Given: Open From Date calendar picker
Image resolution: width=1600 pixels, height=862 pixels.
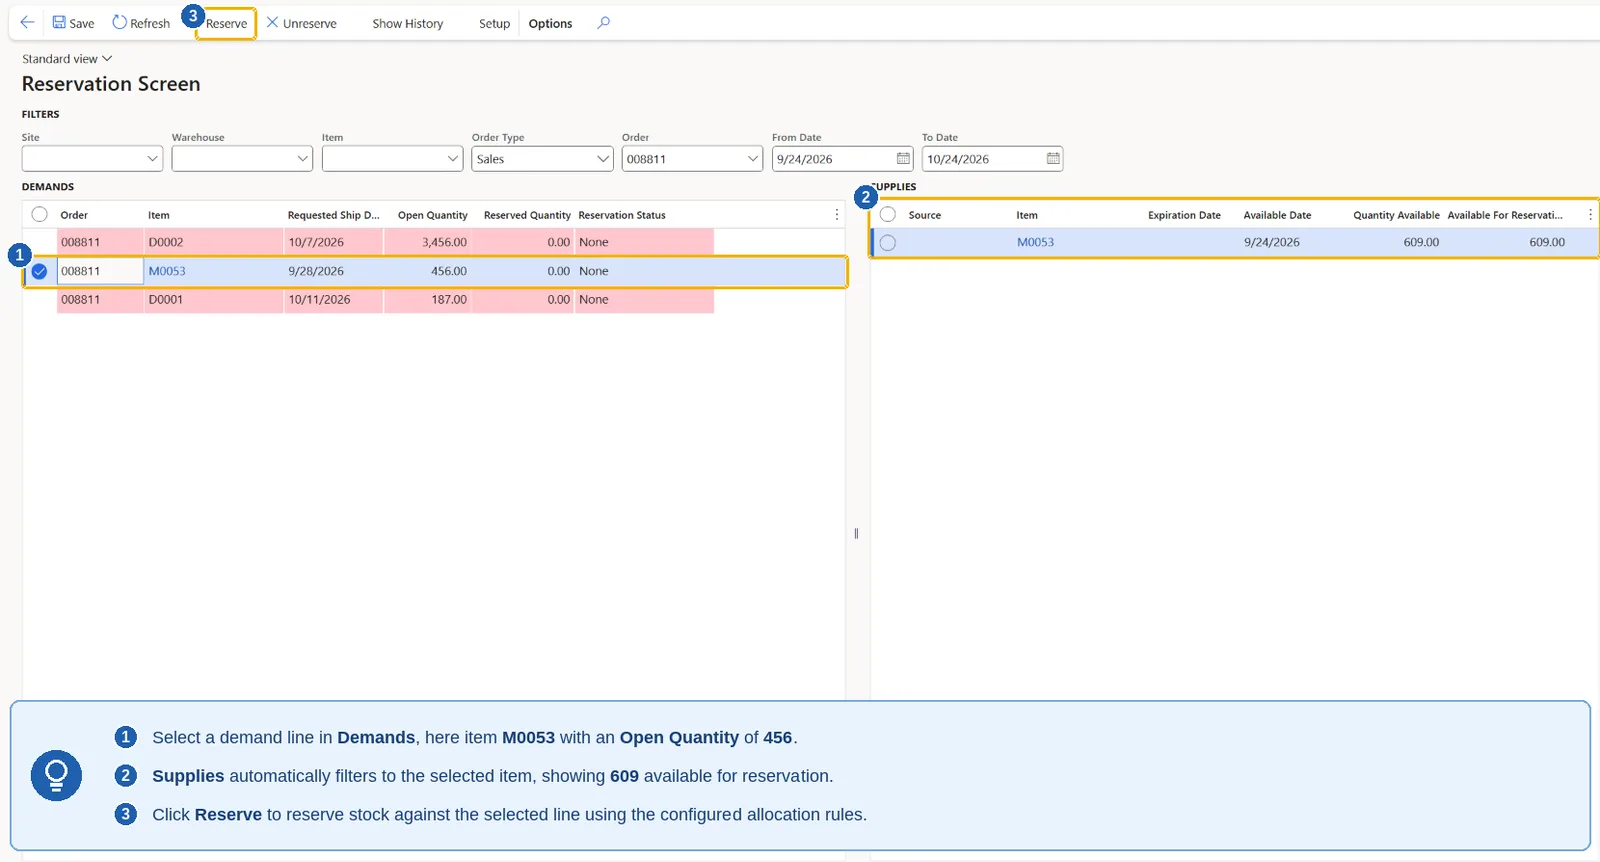Looking at the screenshot, I should pos(903,159).
